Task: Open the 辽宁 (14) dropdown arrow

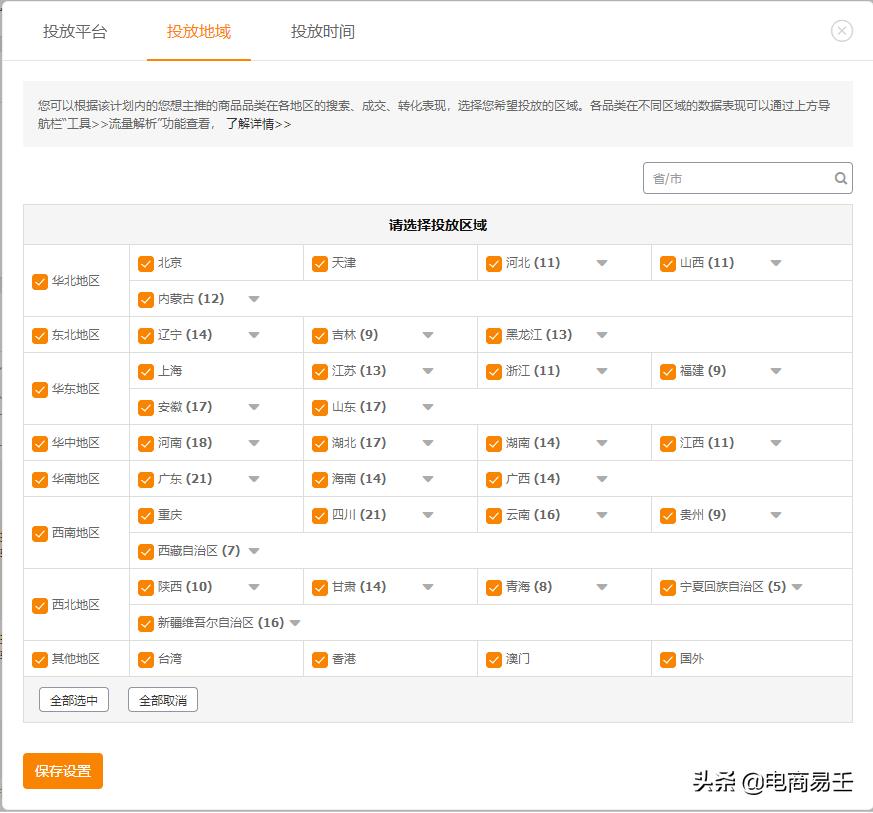Action: coord(254,335)
